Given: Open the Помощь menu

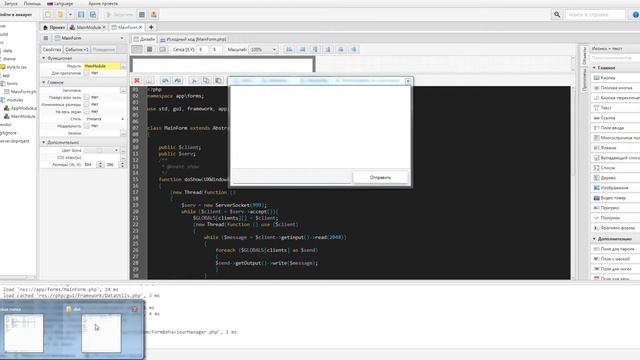Looking at the screenshot, I should (x=32, y=4).
